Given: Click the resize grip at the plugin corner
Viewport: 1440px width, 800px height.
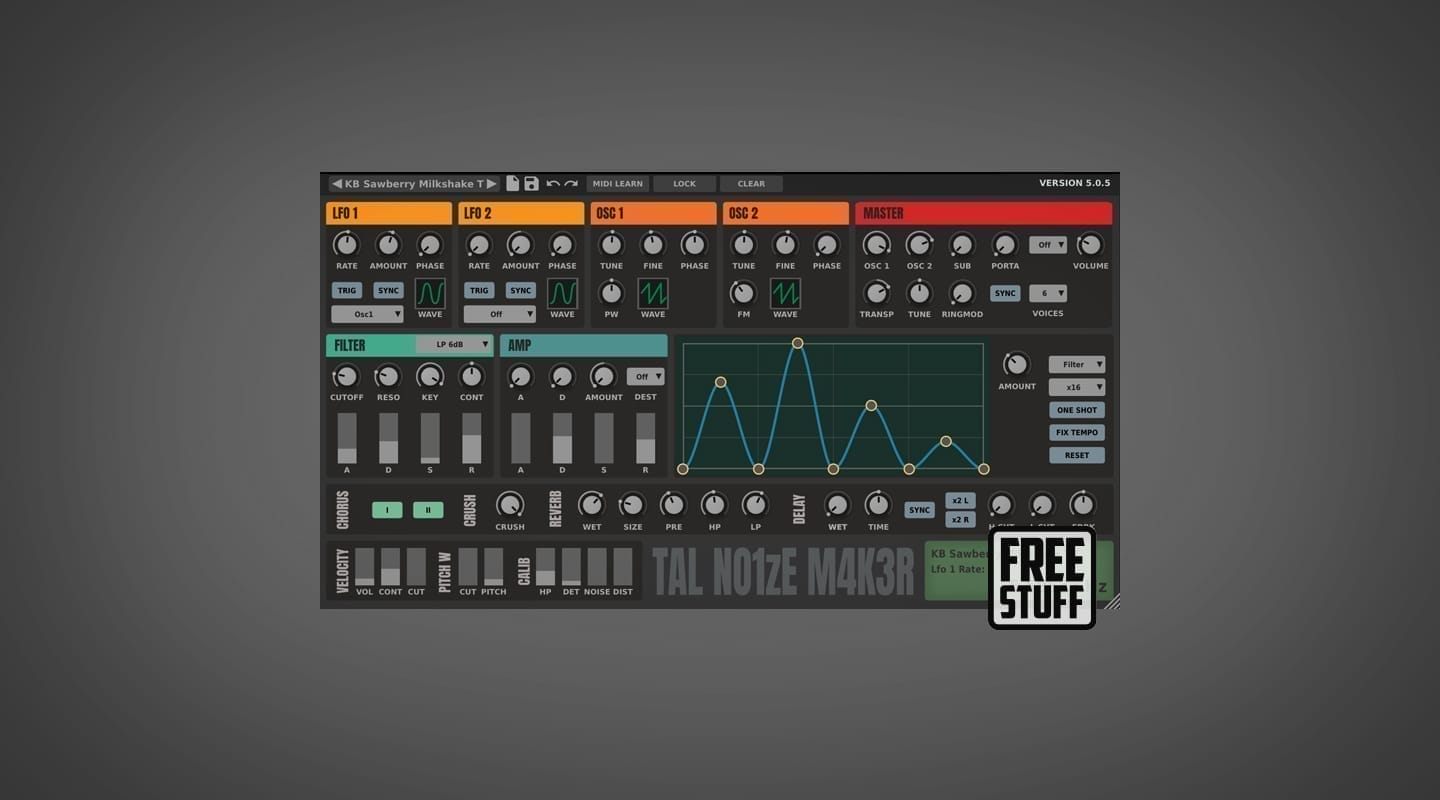Looking at the screenshot, I should pos(1112,601).
